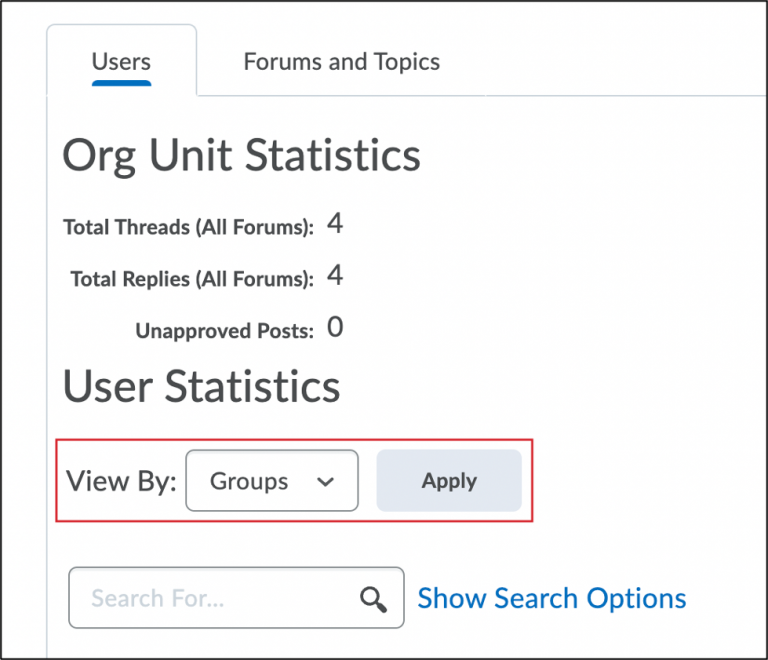Click the Unapproved Posts label
The width and height of the screenshot is (768, 660).
(224, 331)
